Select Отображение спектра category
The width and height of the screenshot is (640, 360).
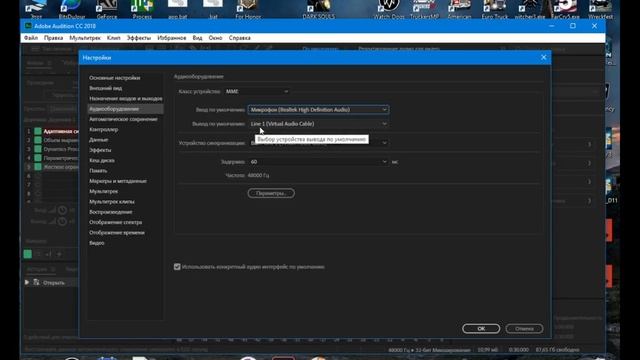click(116, 222)
